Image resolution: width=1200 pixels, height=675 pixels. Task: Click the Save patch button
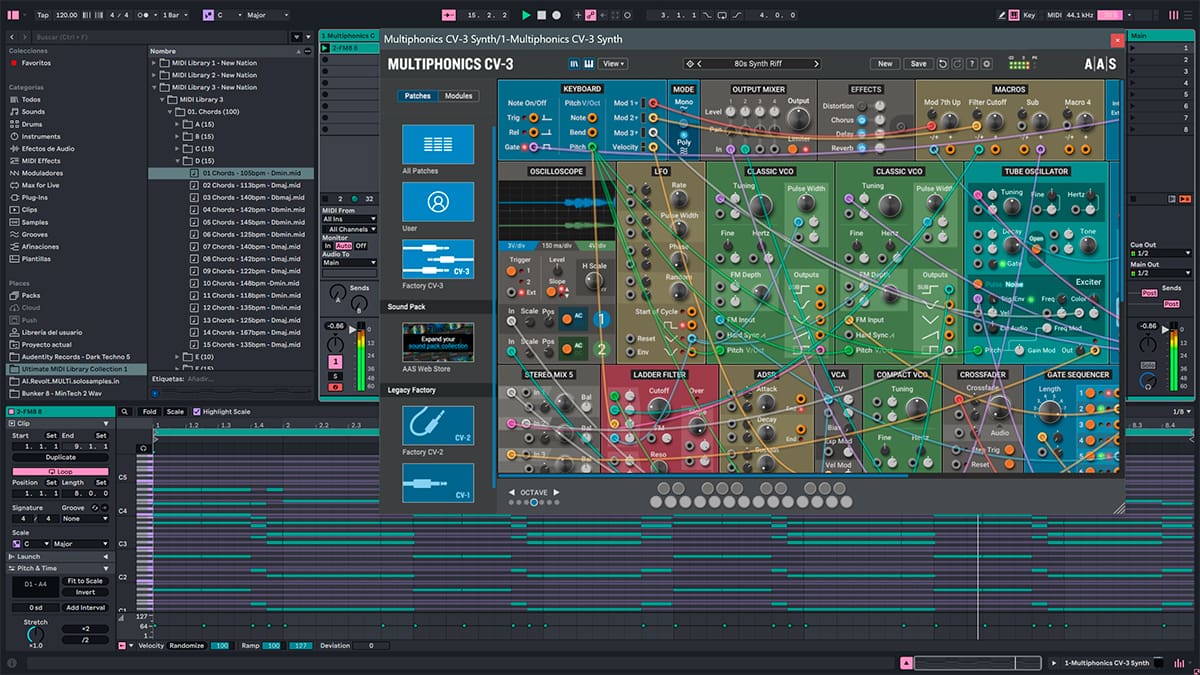tap(918, 63)
